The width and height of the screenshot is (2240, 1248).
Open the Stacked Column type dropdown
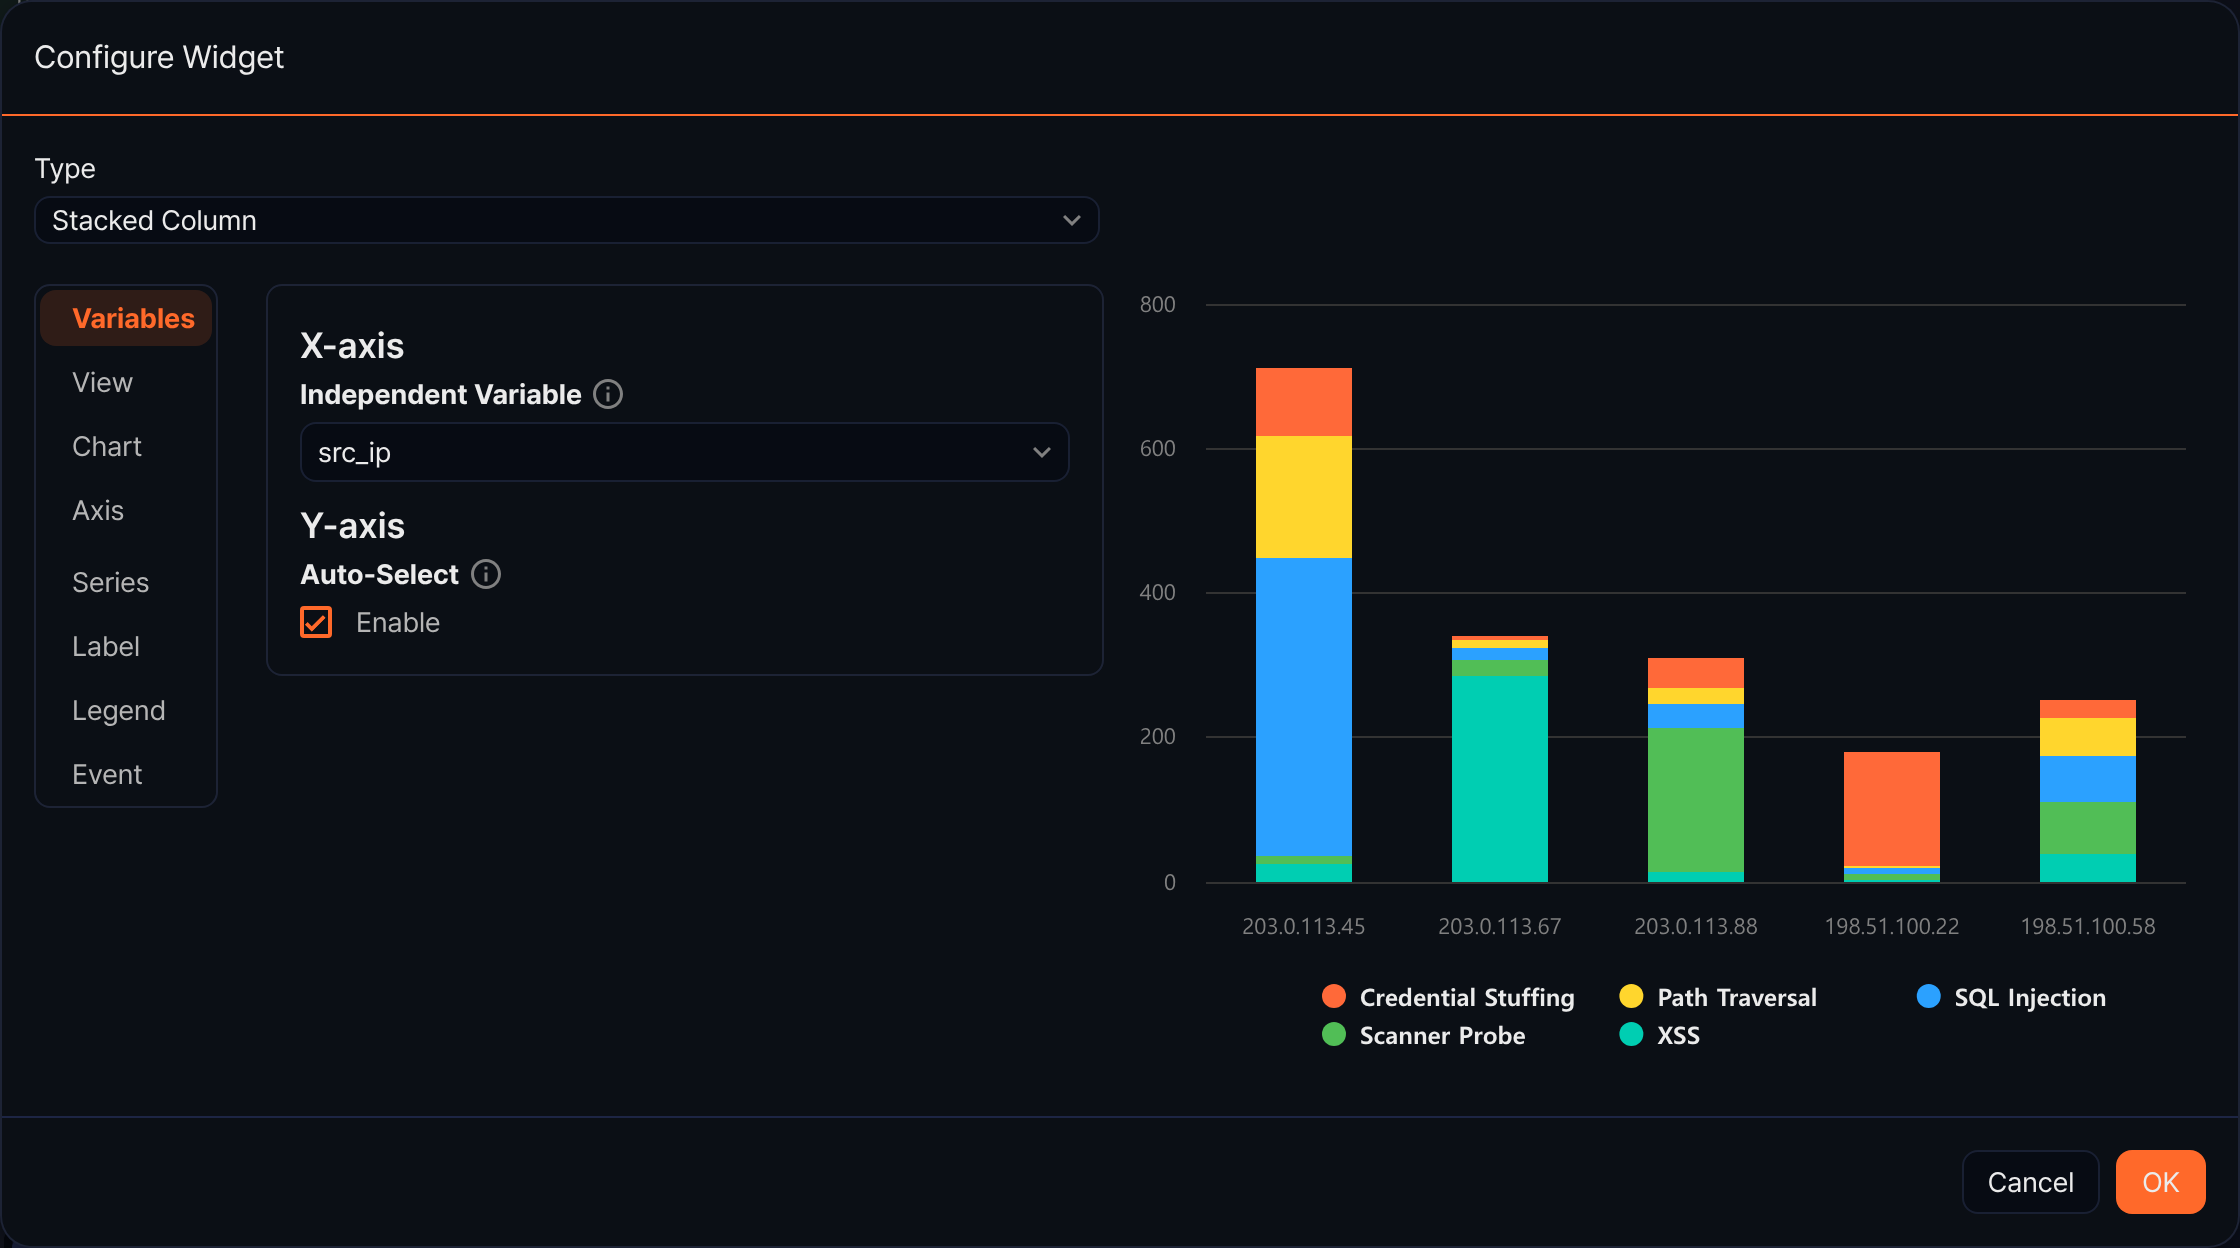point(567,220)
